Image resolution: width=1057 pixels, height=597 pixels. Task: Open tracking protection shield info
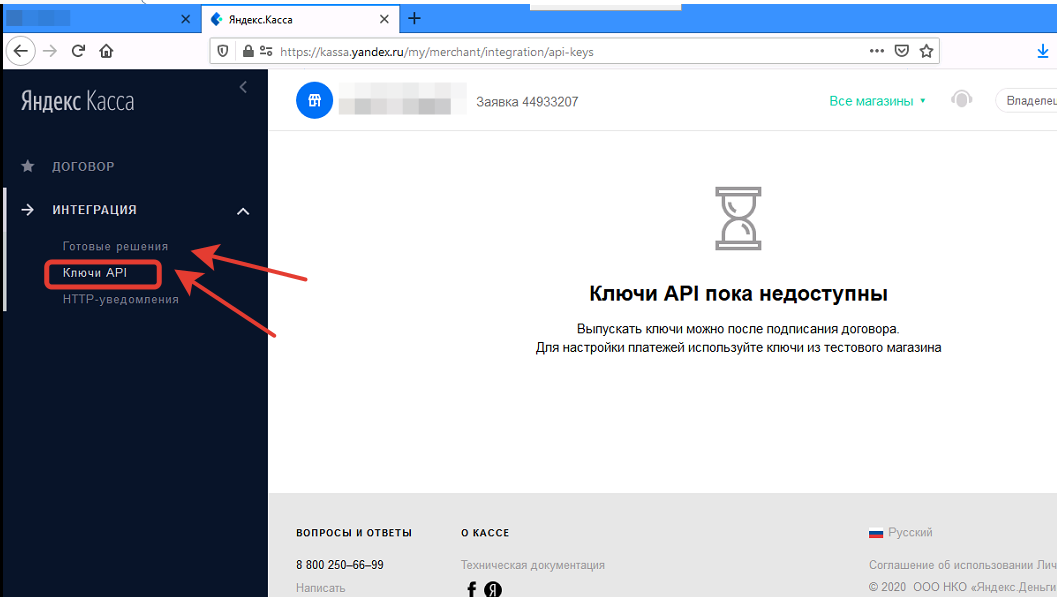(223, 51)
